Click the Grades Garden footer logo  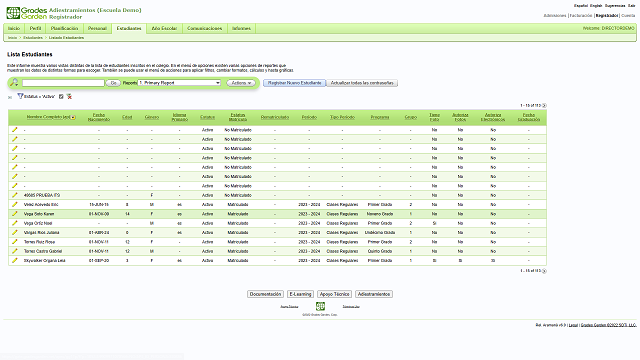point(320,306)
